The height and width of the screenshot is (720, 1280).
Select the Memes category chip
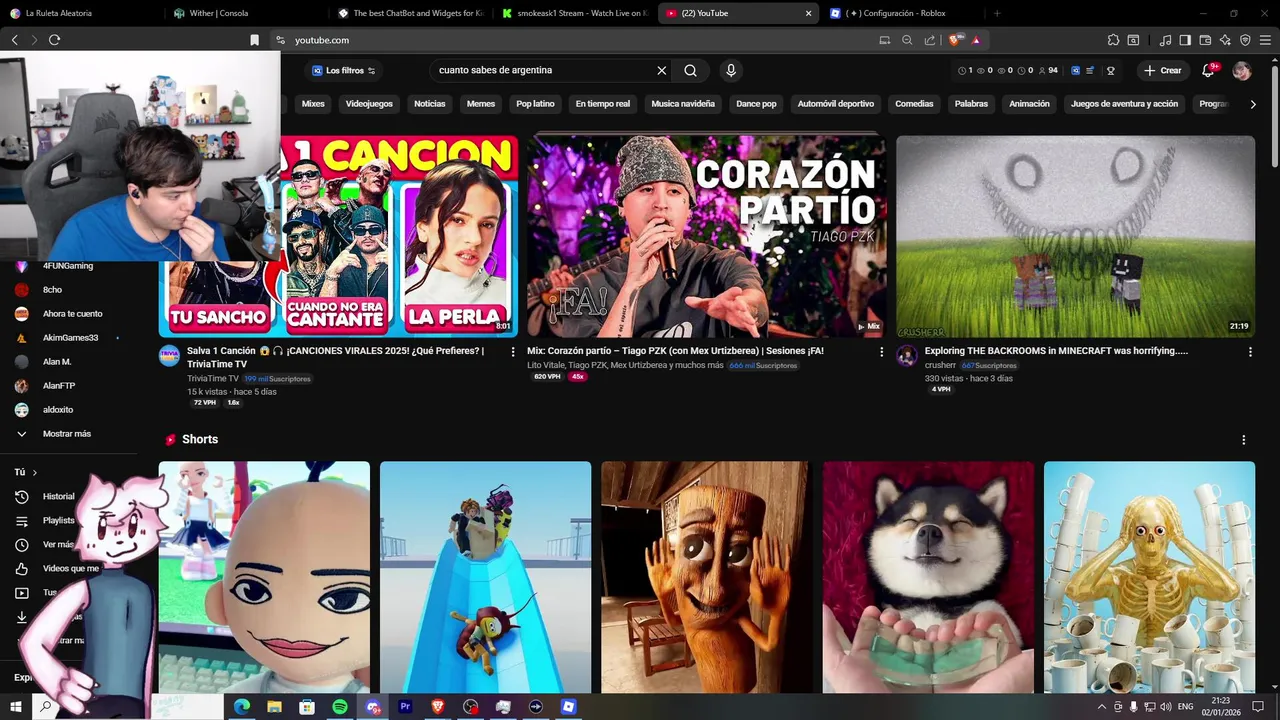tap(481, 104)
